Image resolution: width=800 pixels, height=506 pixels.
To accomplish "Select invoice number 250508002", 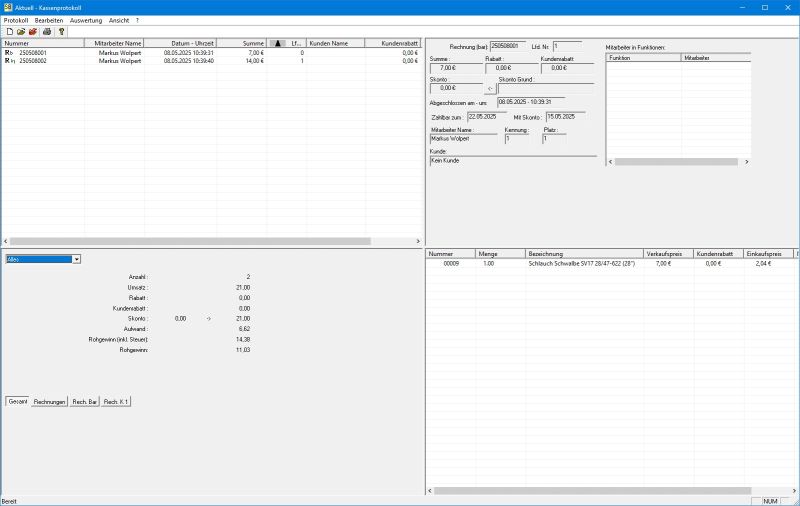I will pyautogui.click(x=33, y=61).
